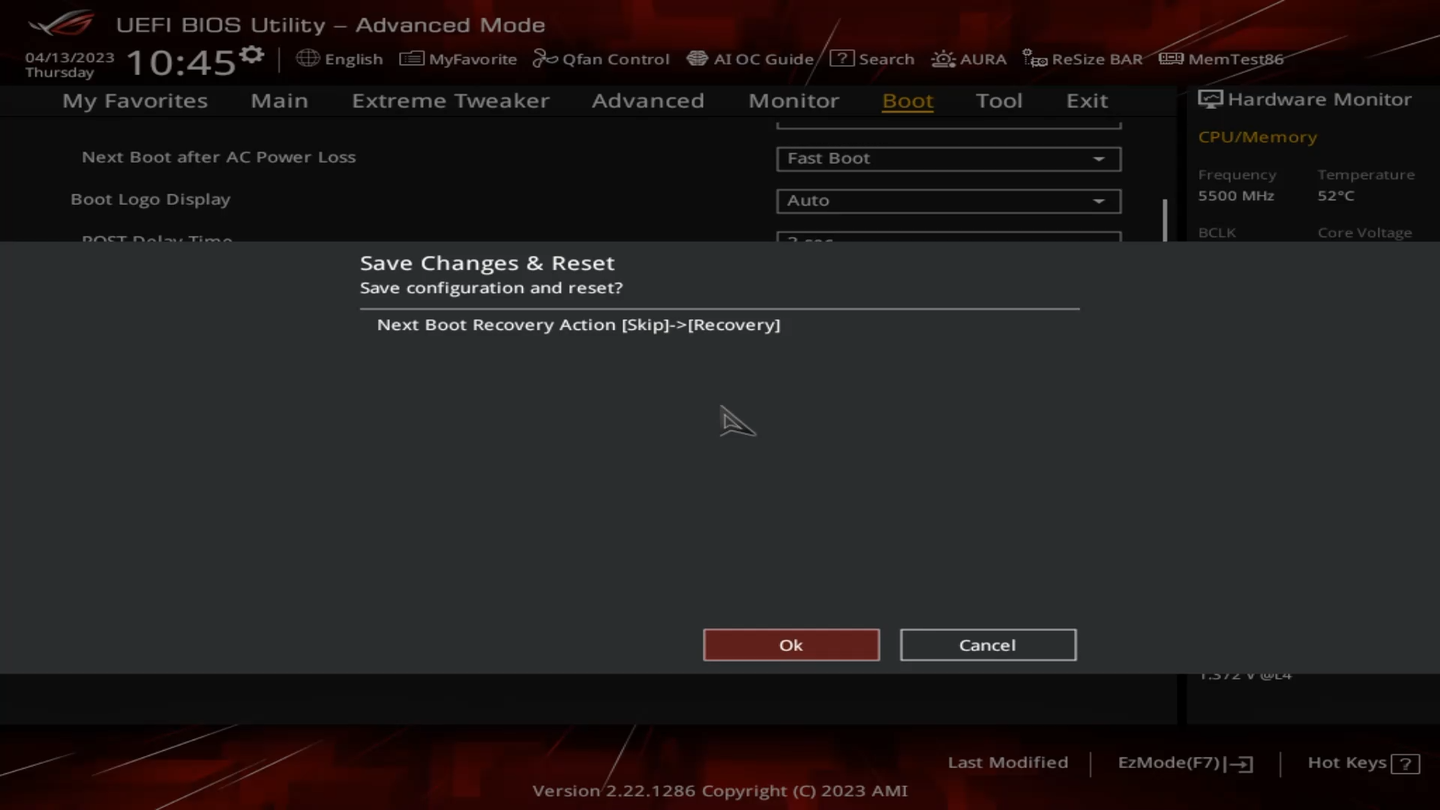1440x810 pixels.
Task: Go to the Monitor tab
Action: click(x=793, y=101)
